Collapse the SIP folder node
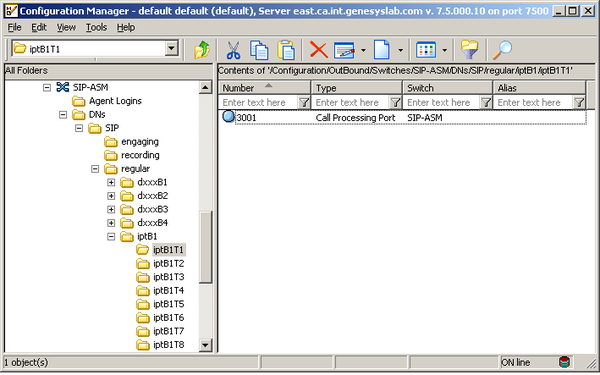600x375 pixels. tap(79, 128)
